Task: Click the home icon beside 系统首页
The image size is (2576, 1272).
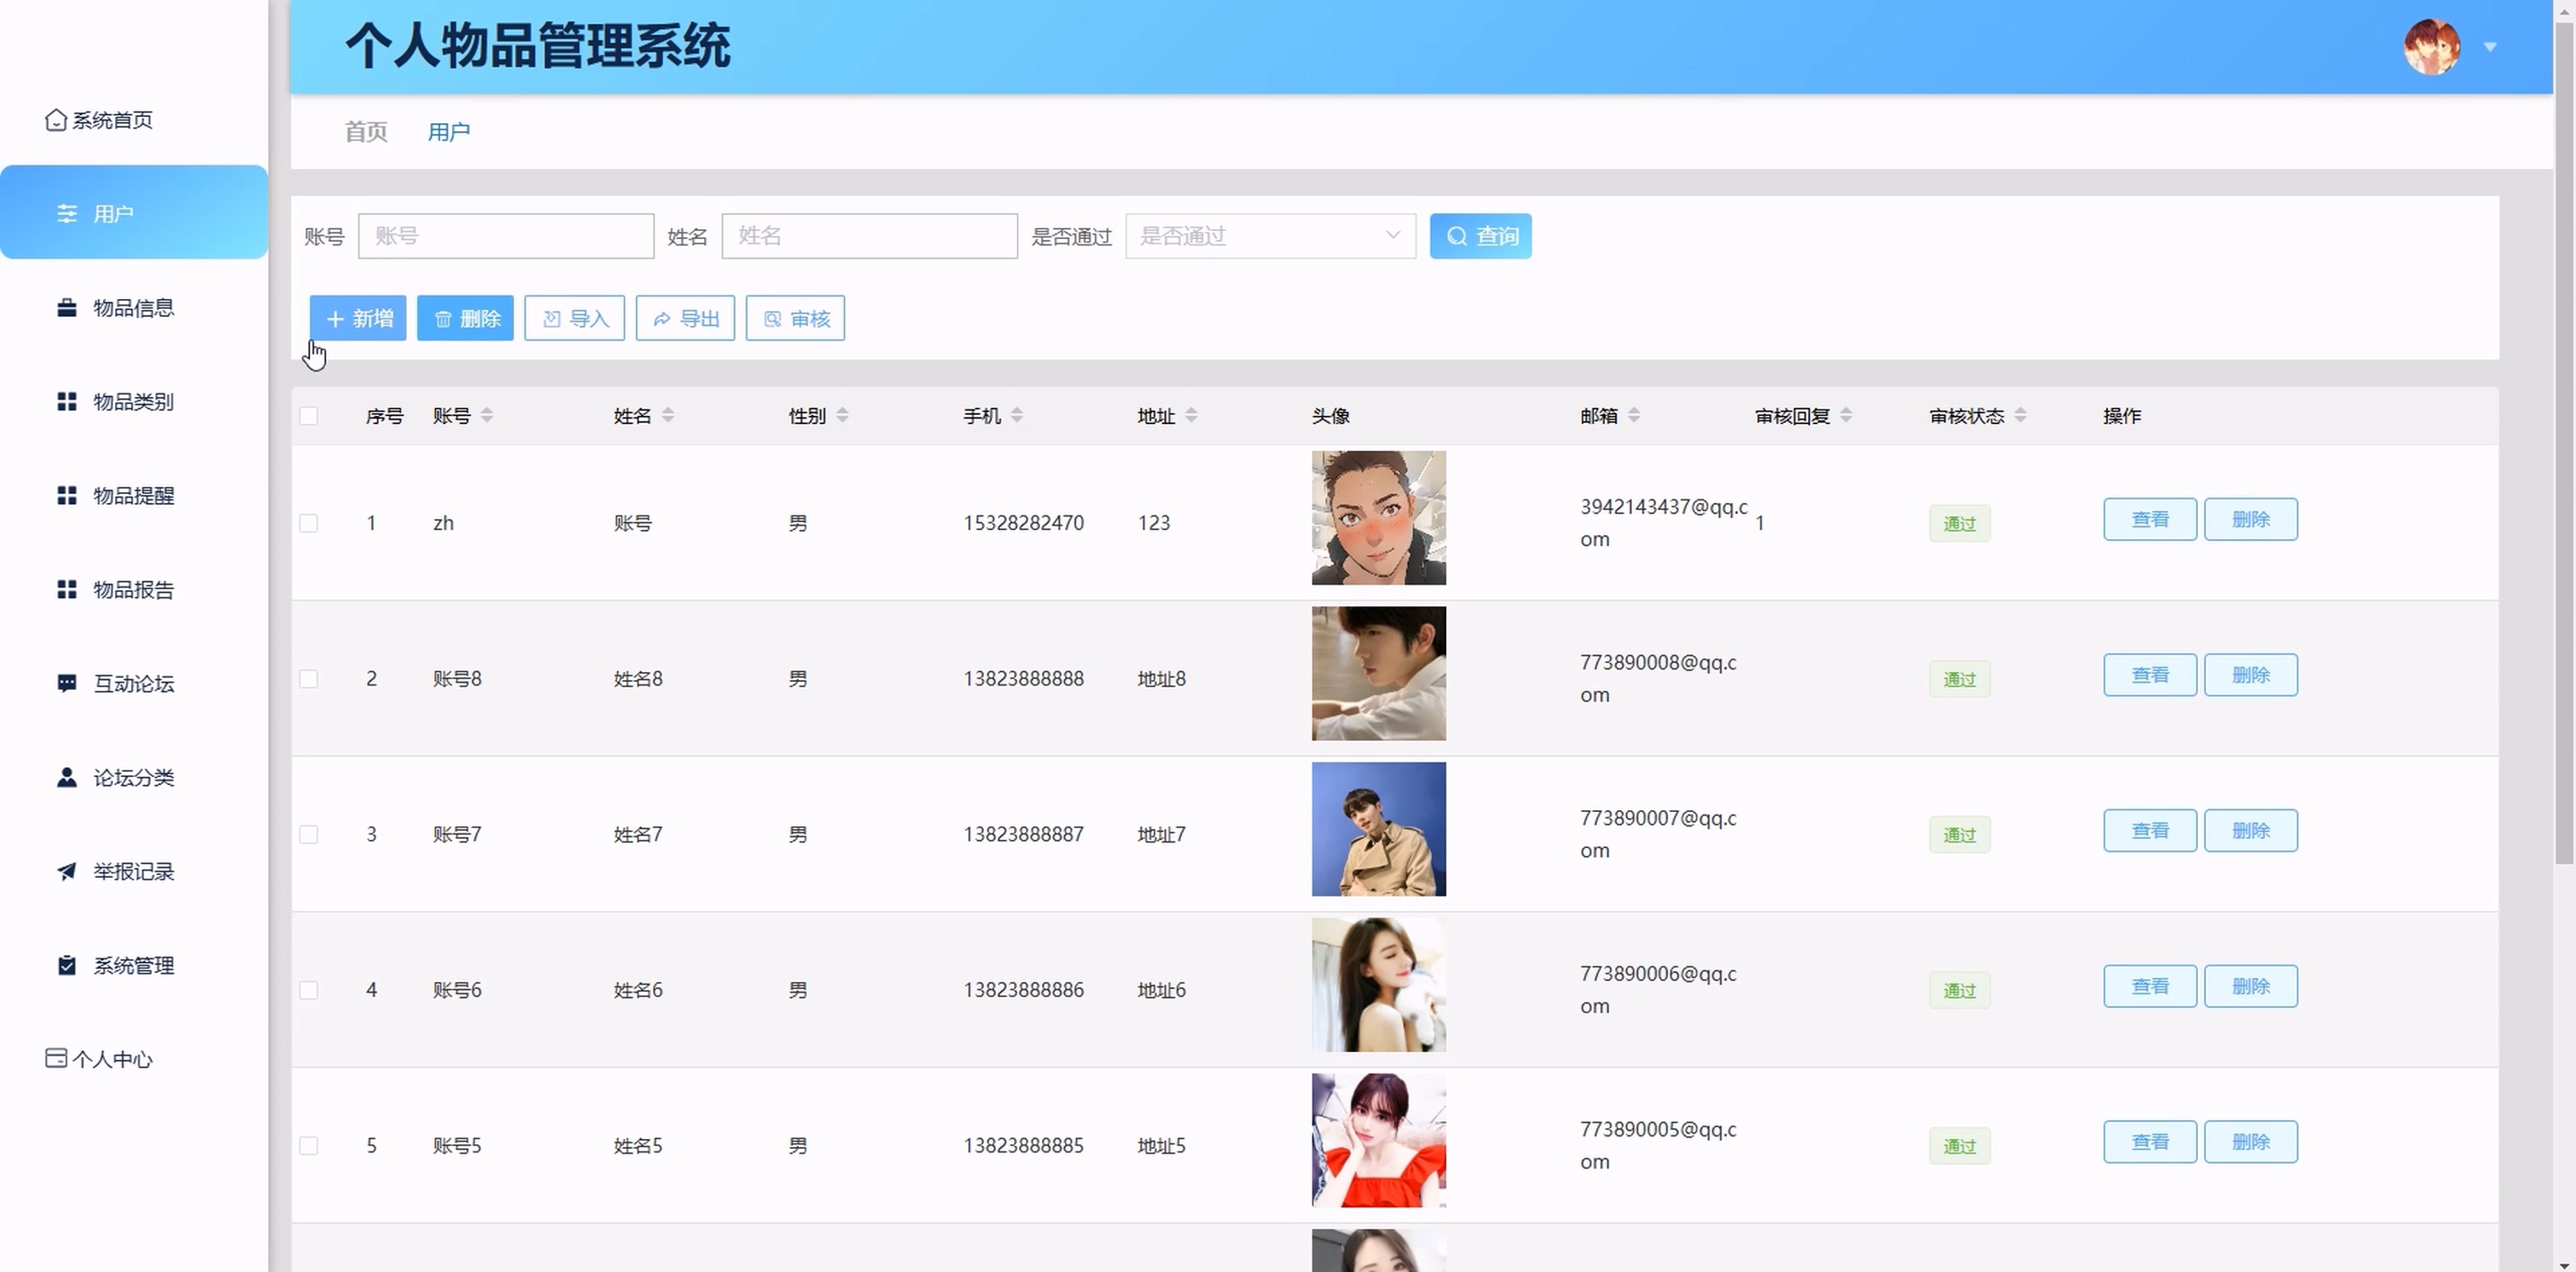Action: 56,120
